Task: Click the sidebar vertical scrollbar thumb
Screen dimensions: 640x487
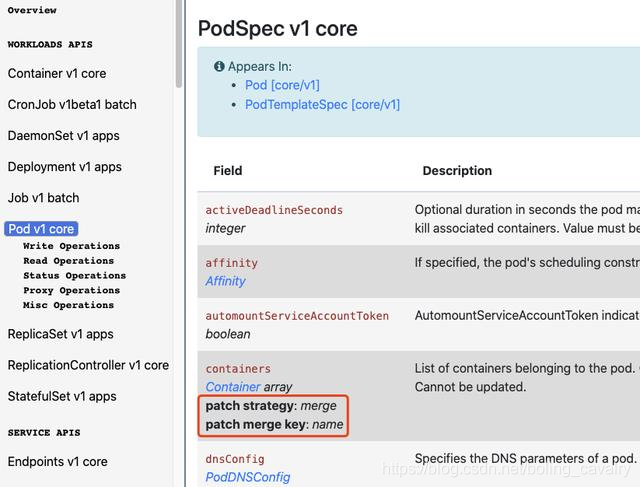Action: 179,44
